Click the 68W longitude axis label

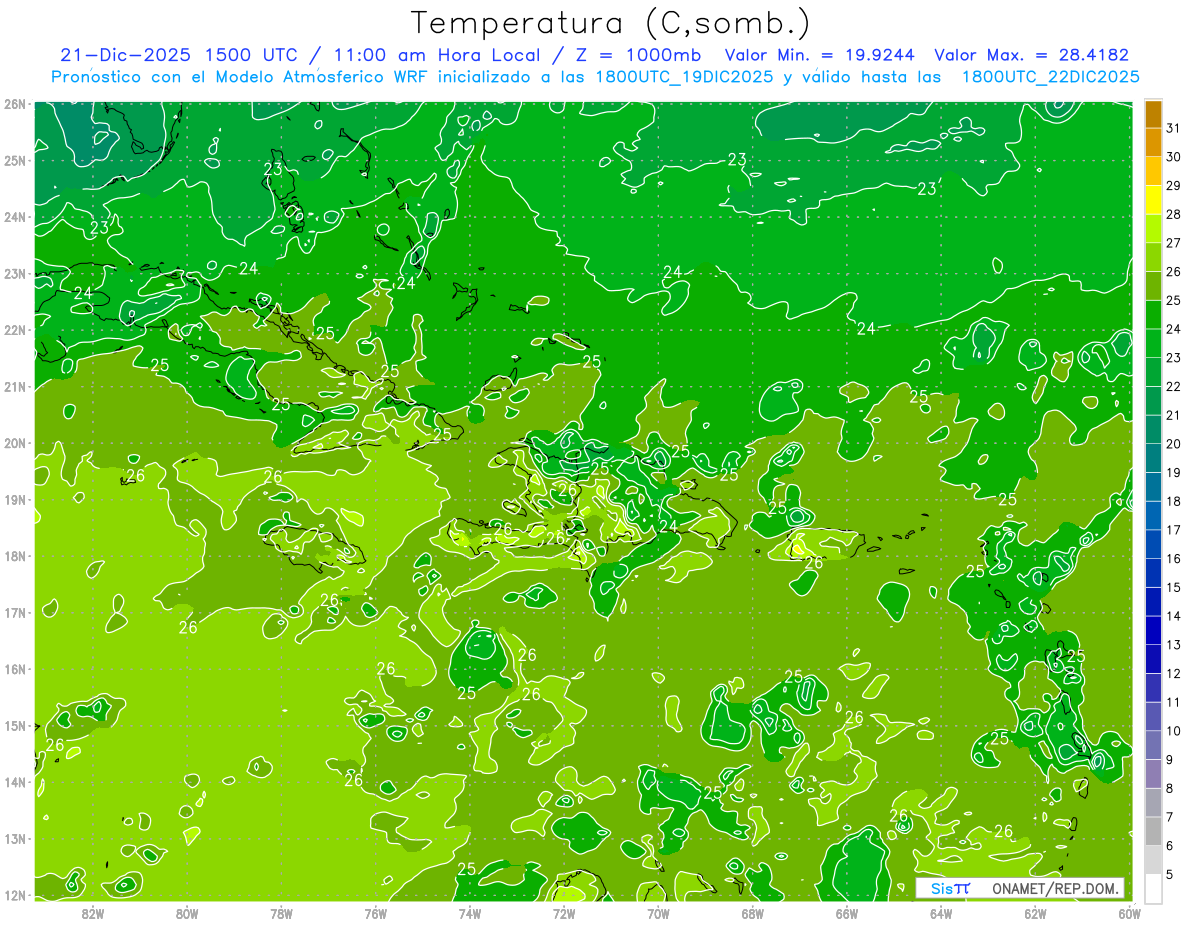point(753,914)
